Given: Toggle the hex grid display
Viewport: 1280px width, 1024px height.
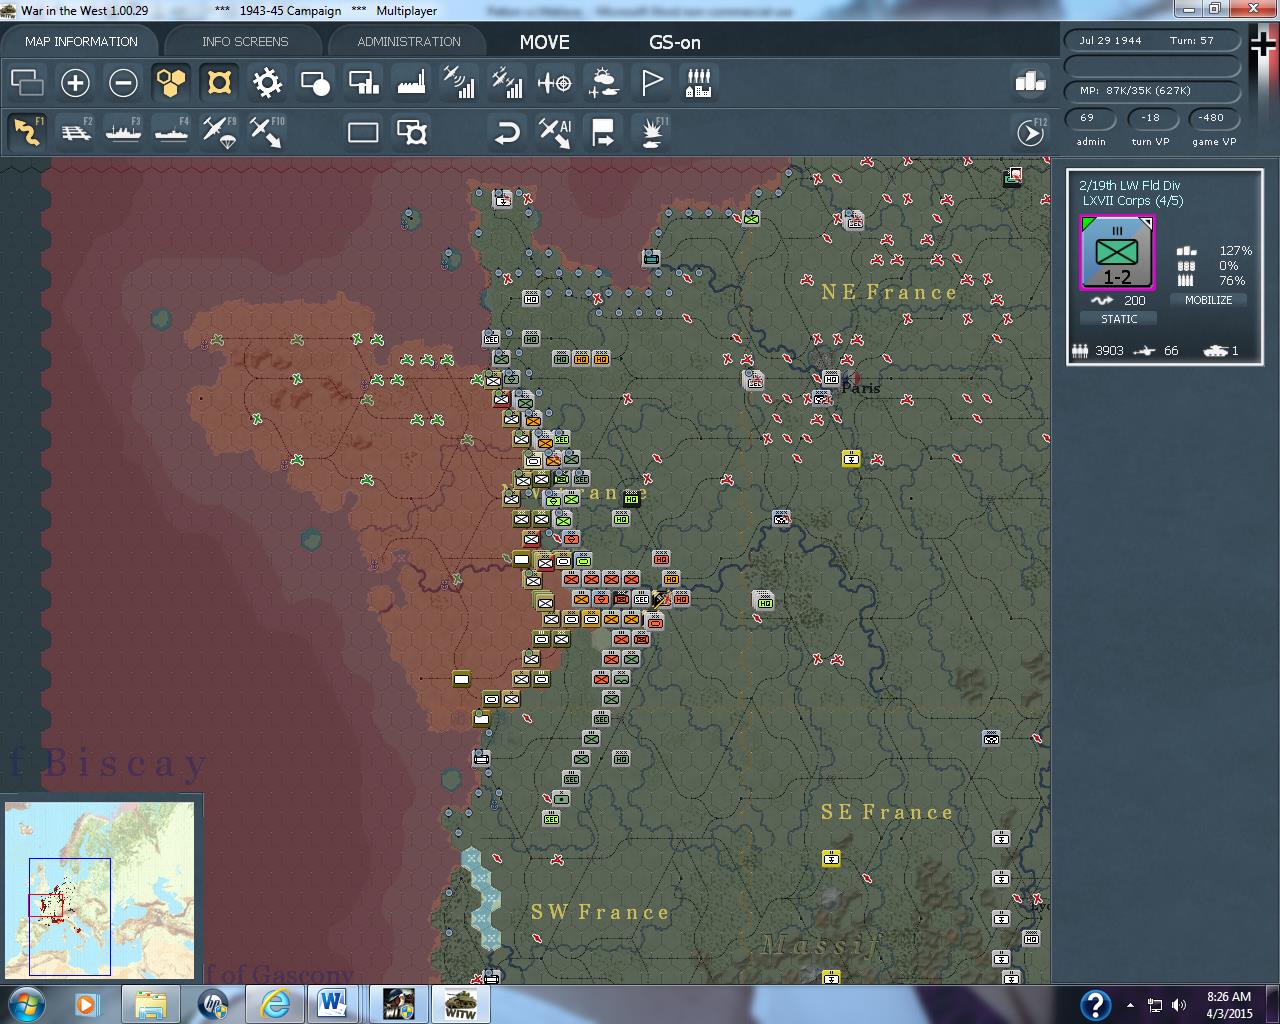Looking at the screenshot, I should coord(171,83).
